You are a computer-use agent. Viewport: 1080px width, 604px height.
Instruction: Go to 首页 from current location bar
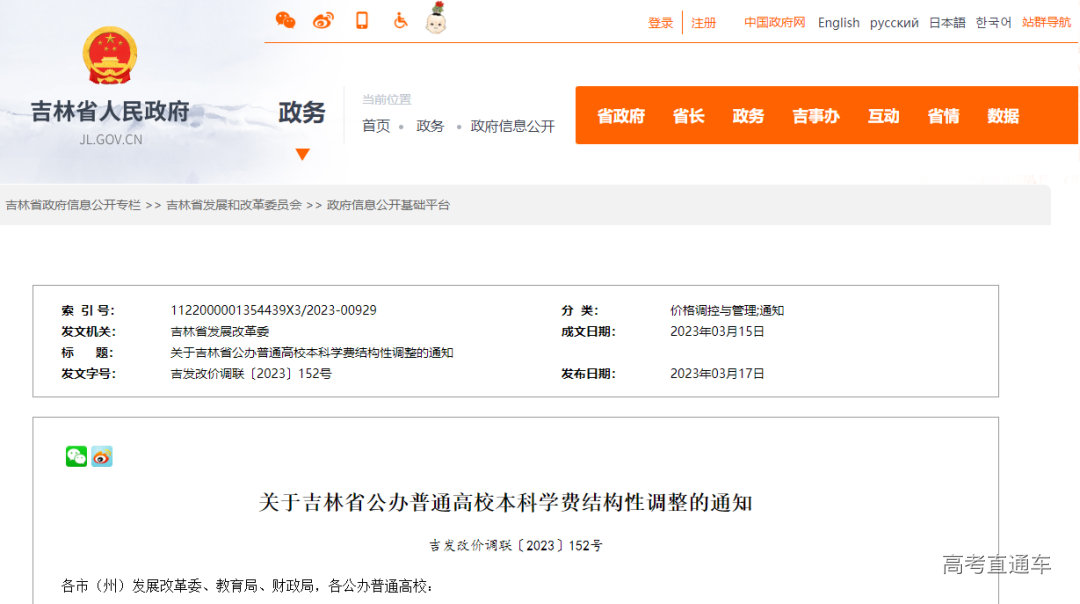coord(375,127)
